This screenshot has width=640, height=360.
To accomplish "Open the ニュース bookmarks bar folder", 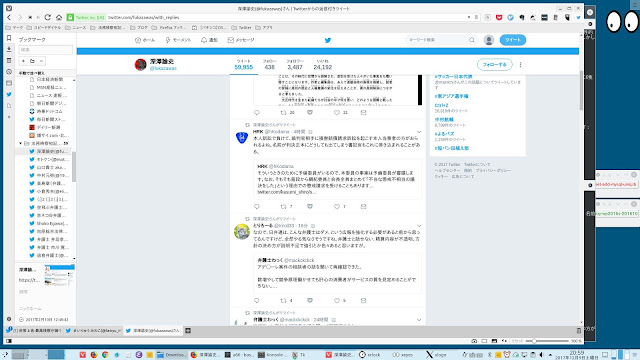I will 76,28.
